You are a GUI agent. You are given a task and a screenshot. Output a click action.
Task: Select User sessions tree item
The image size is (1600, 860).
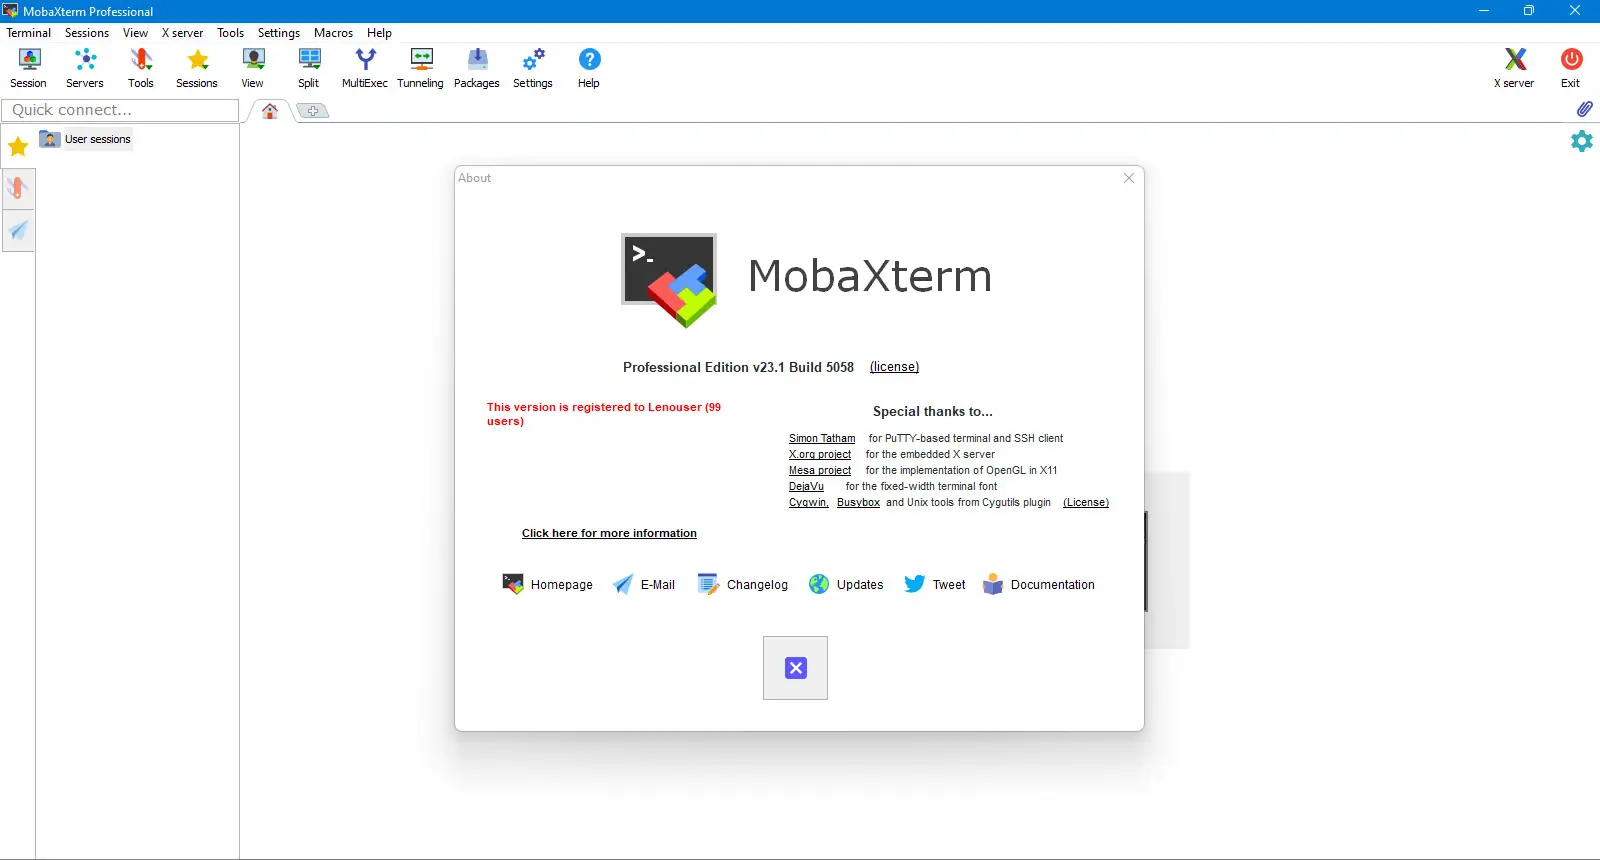[86, 139]
